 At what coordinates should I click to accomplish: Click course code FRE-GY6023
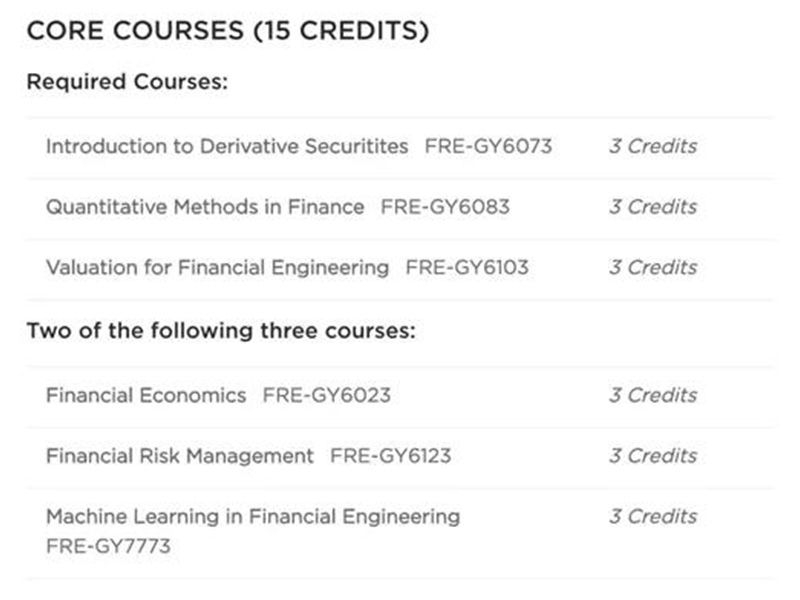[x=327, y=395]
